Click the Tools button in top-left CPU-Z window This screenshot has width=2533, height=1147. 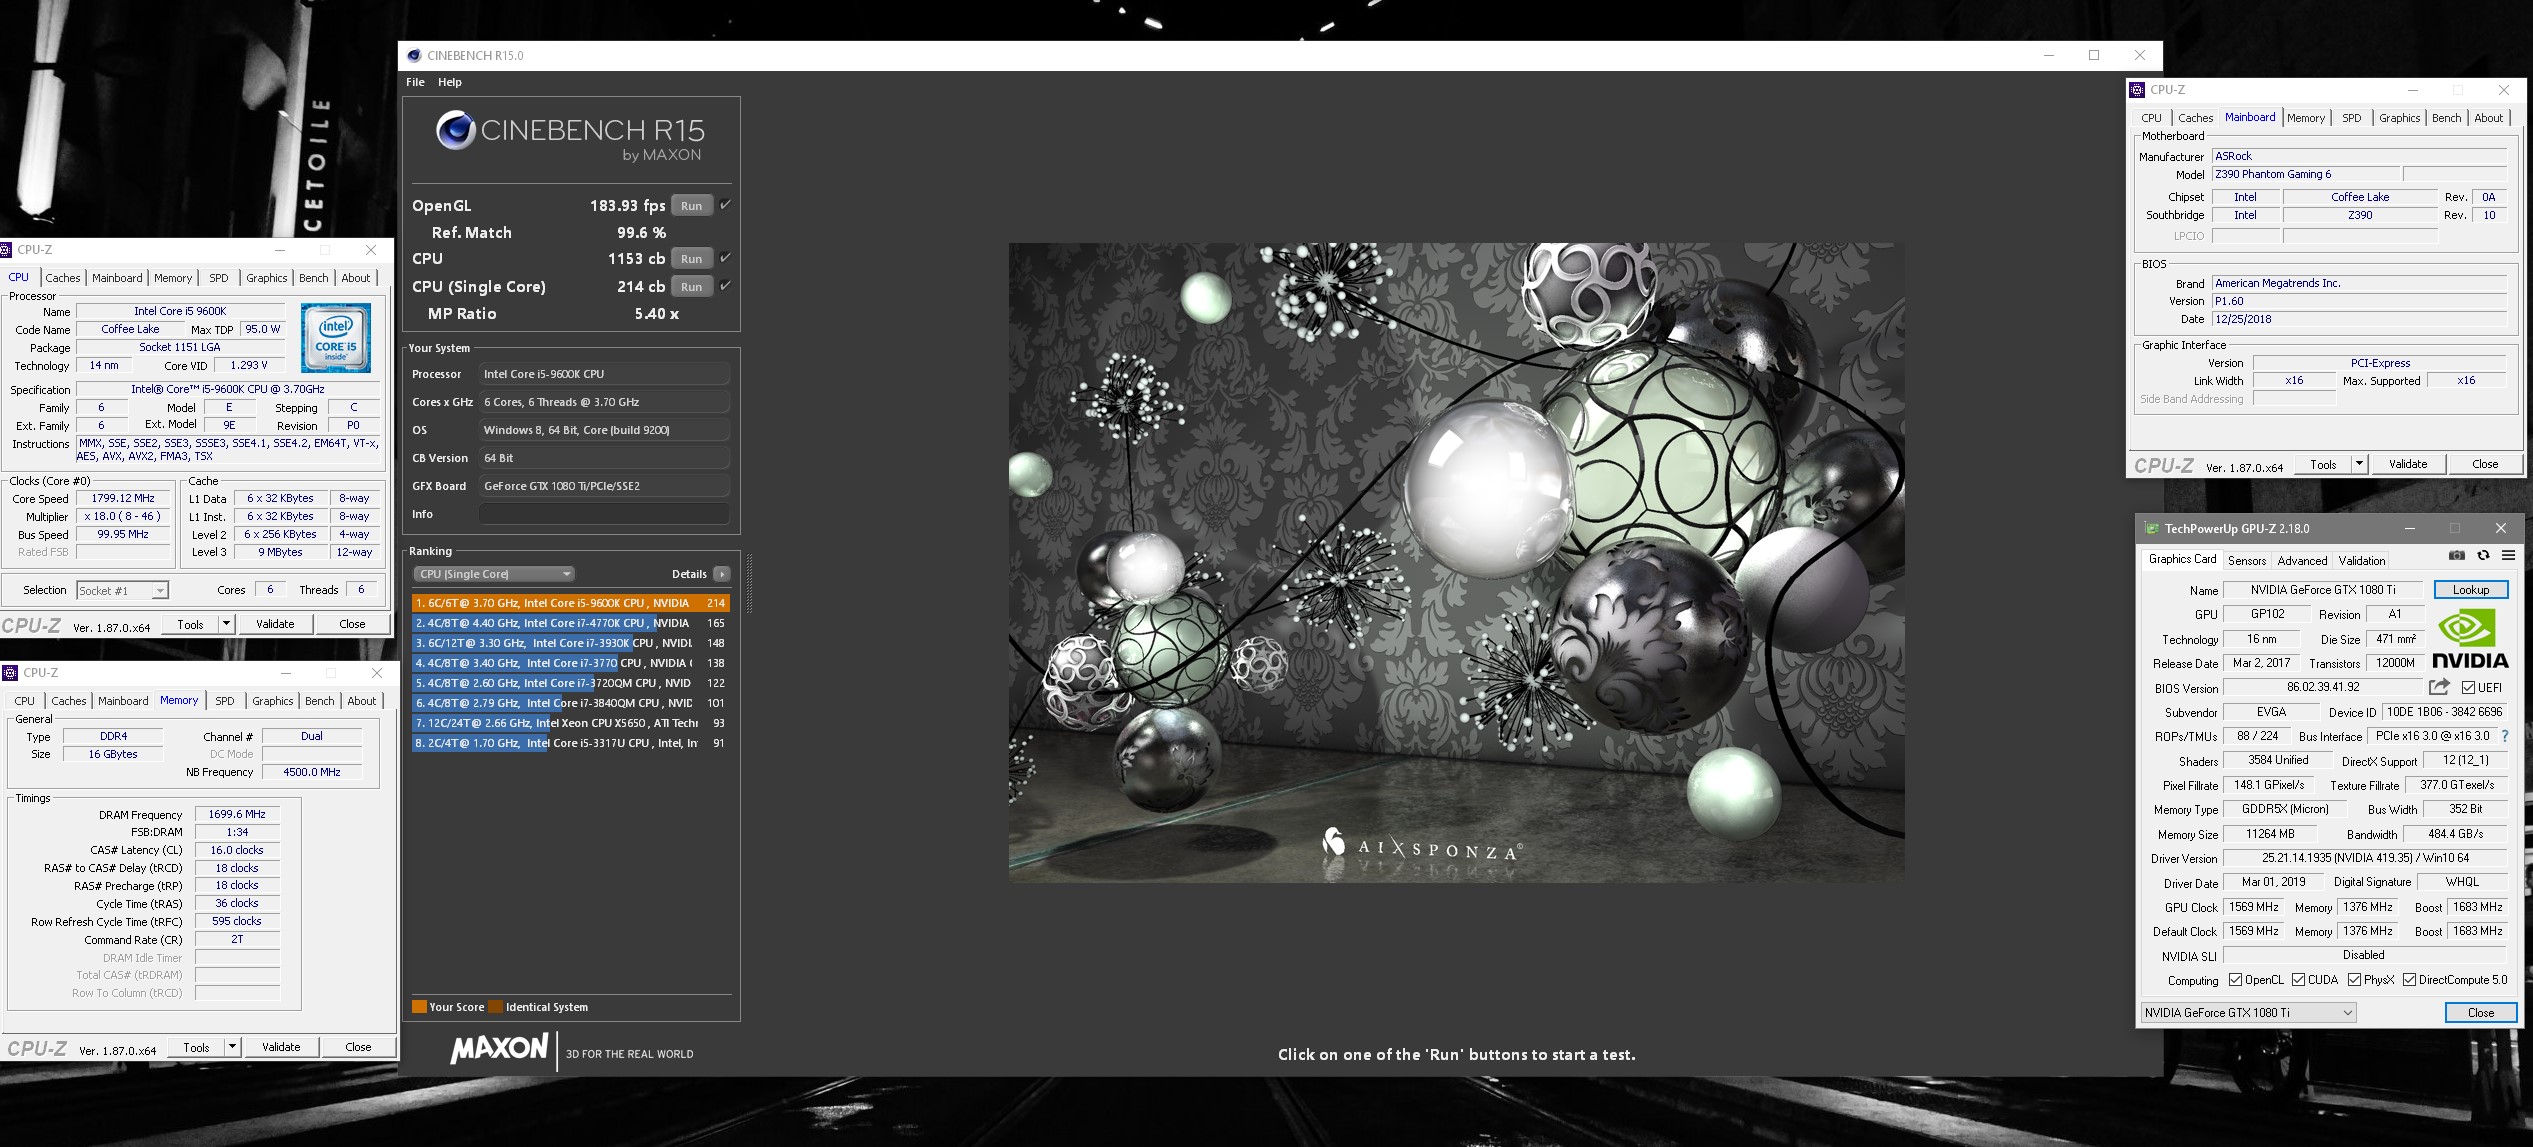tap(190, 624)
